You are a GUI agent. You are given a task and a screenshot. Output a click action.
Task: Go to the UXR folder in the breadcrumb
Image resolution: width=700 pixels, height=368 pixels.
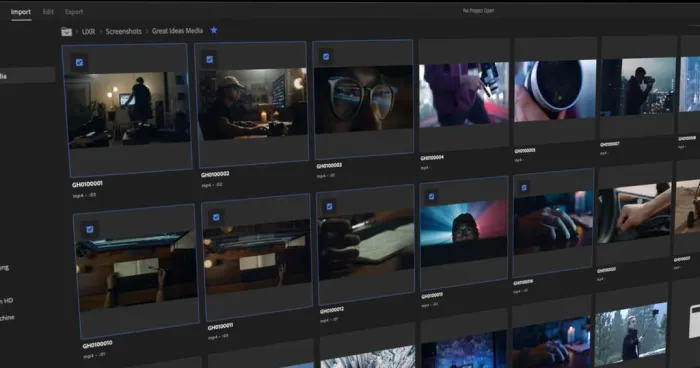(x=88, y=32)
